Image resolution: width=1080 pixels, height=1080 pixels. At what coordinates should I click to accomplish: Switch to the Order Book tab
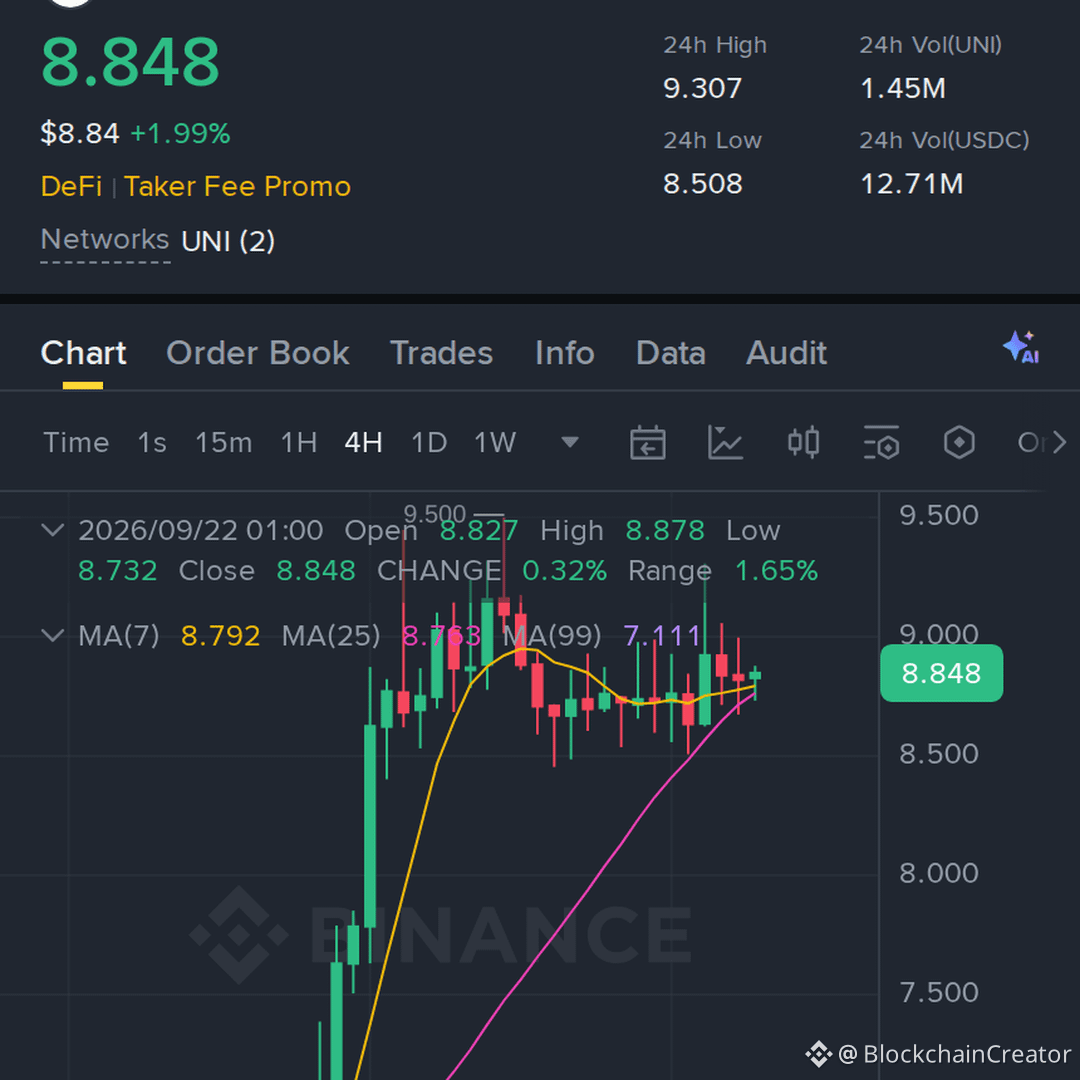pyautogui.click(x=258, y=353)
